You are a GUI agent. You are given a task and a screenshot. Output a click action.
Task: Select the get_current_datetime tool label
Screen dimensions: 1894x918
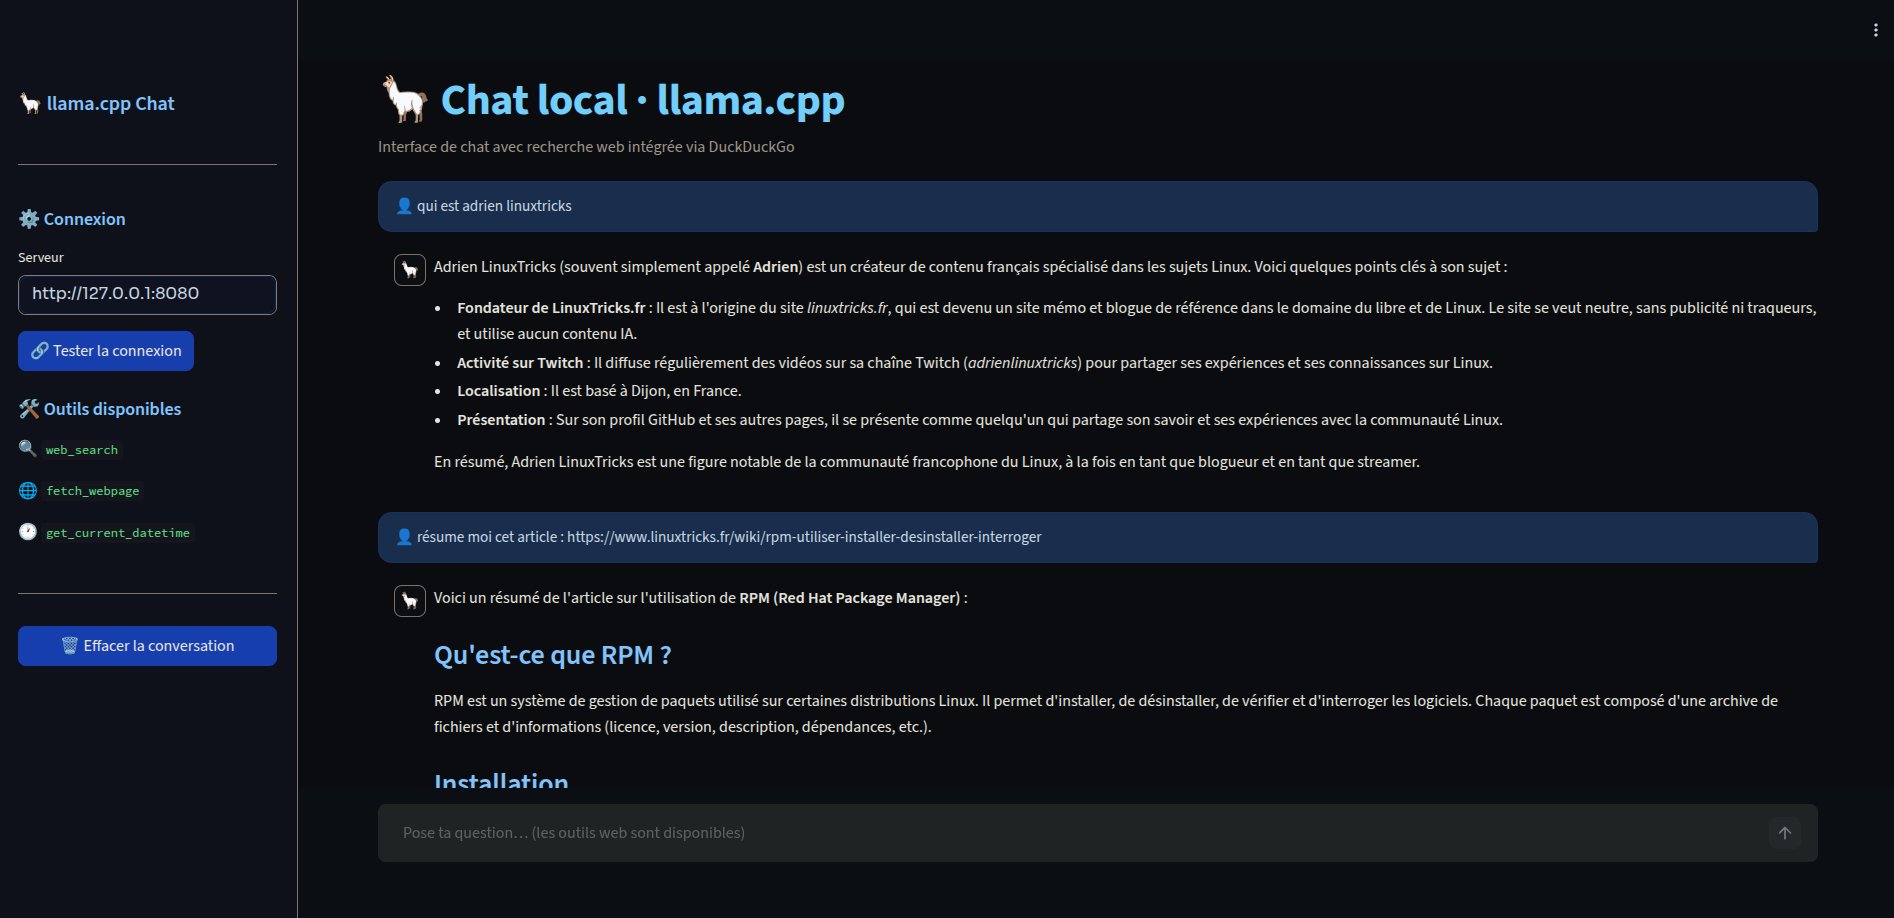point(118,533)
